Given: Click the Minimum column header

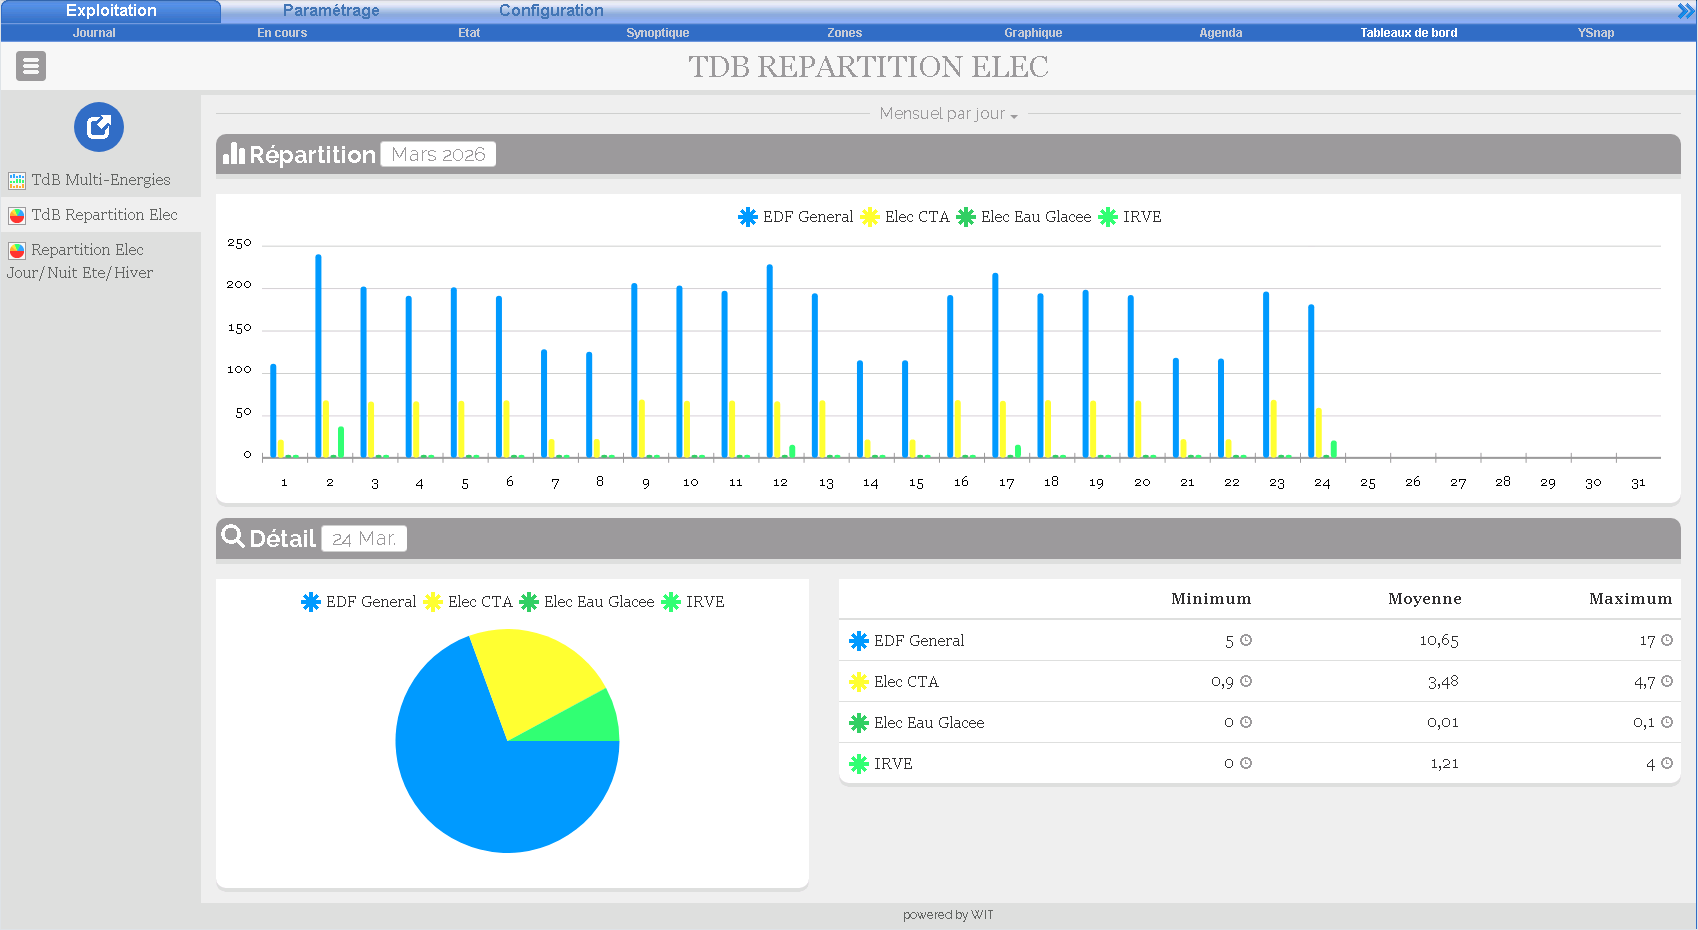Looking at the screenshot, I should click(1211, 599).
